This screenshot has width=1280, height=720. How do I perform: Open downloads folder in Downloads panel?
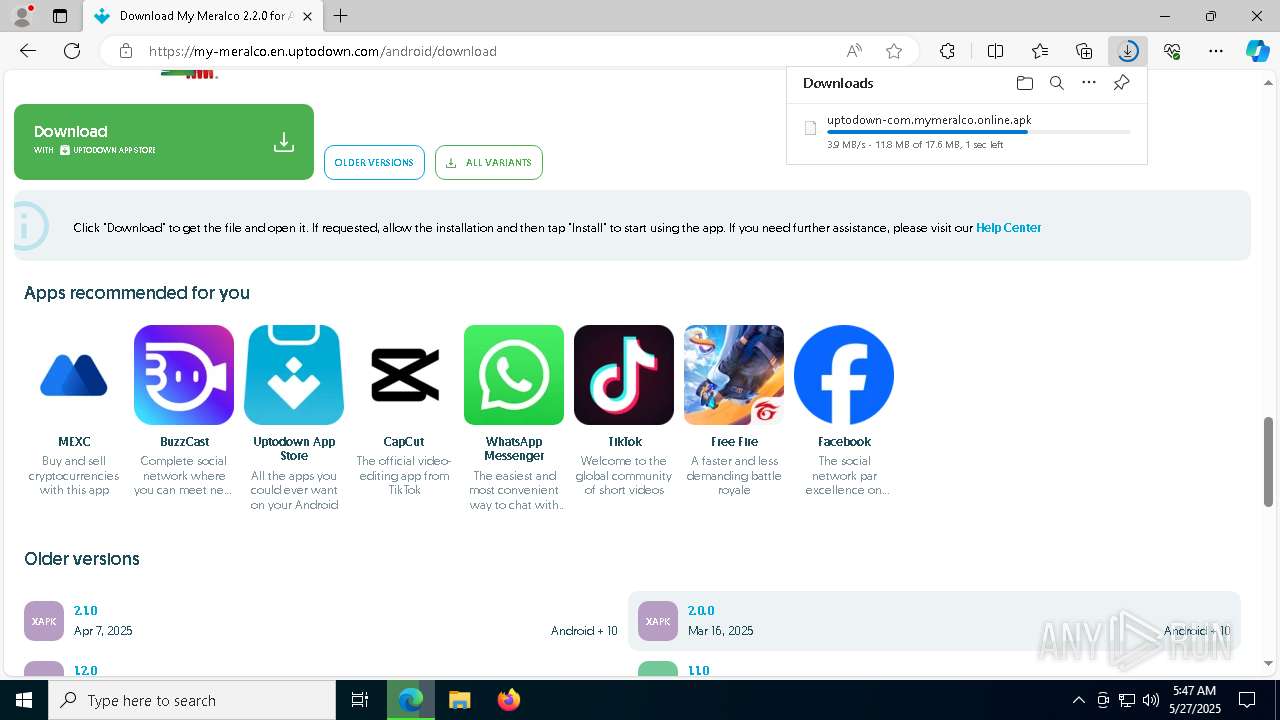click(1024, 83)
